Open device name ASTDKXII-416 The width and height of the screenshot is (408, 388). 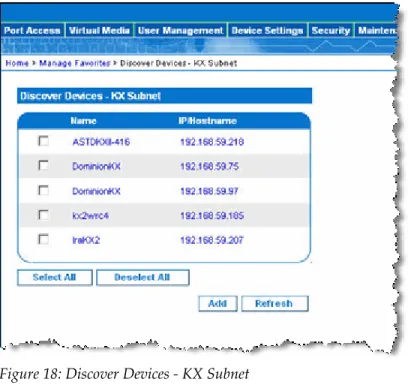(x=101, y=142)
